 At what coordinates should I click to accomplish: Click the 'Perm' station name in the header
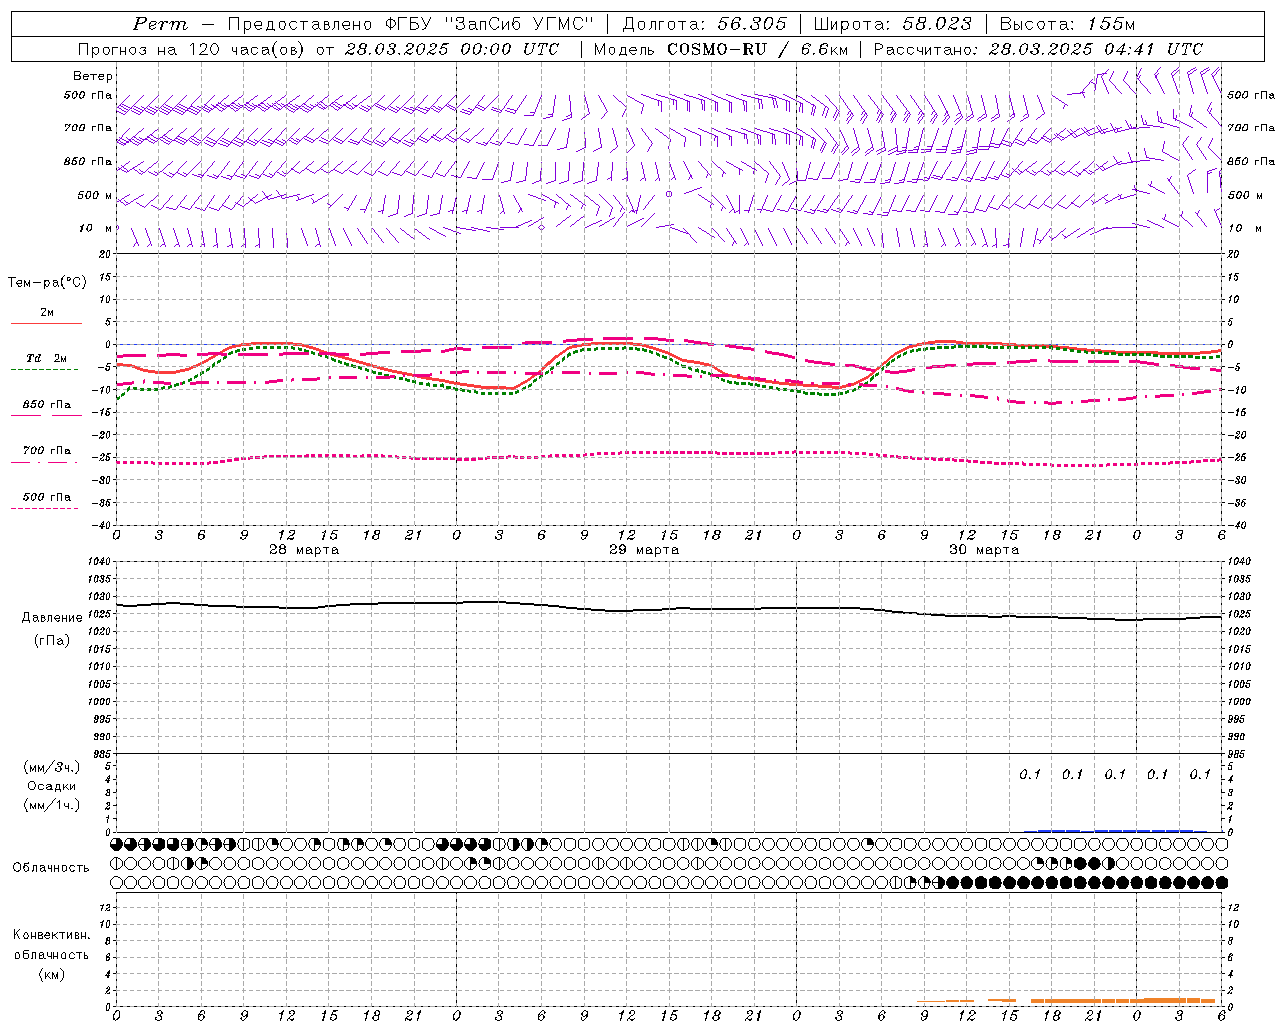click(160, 24)
